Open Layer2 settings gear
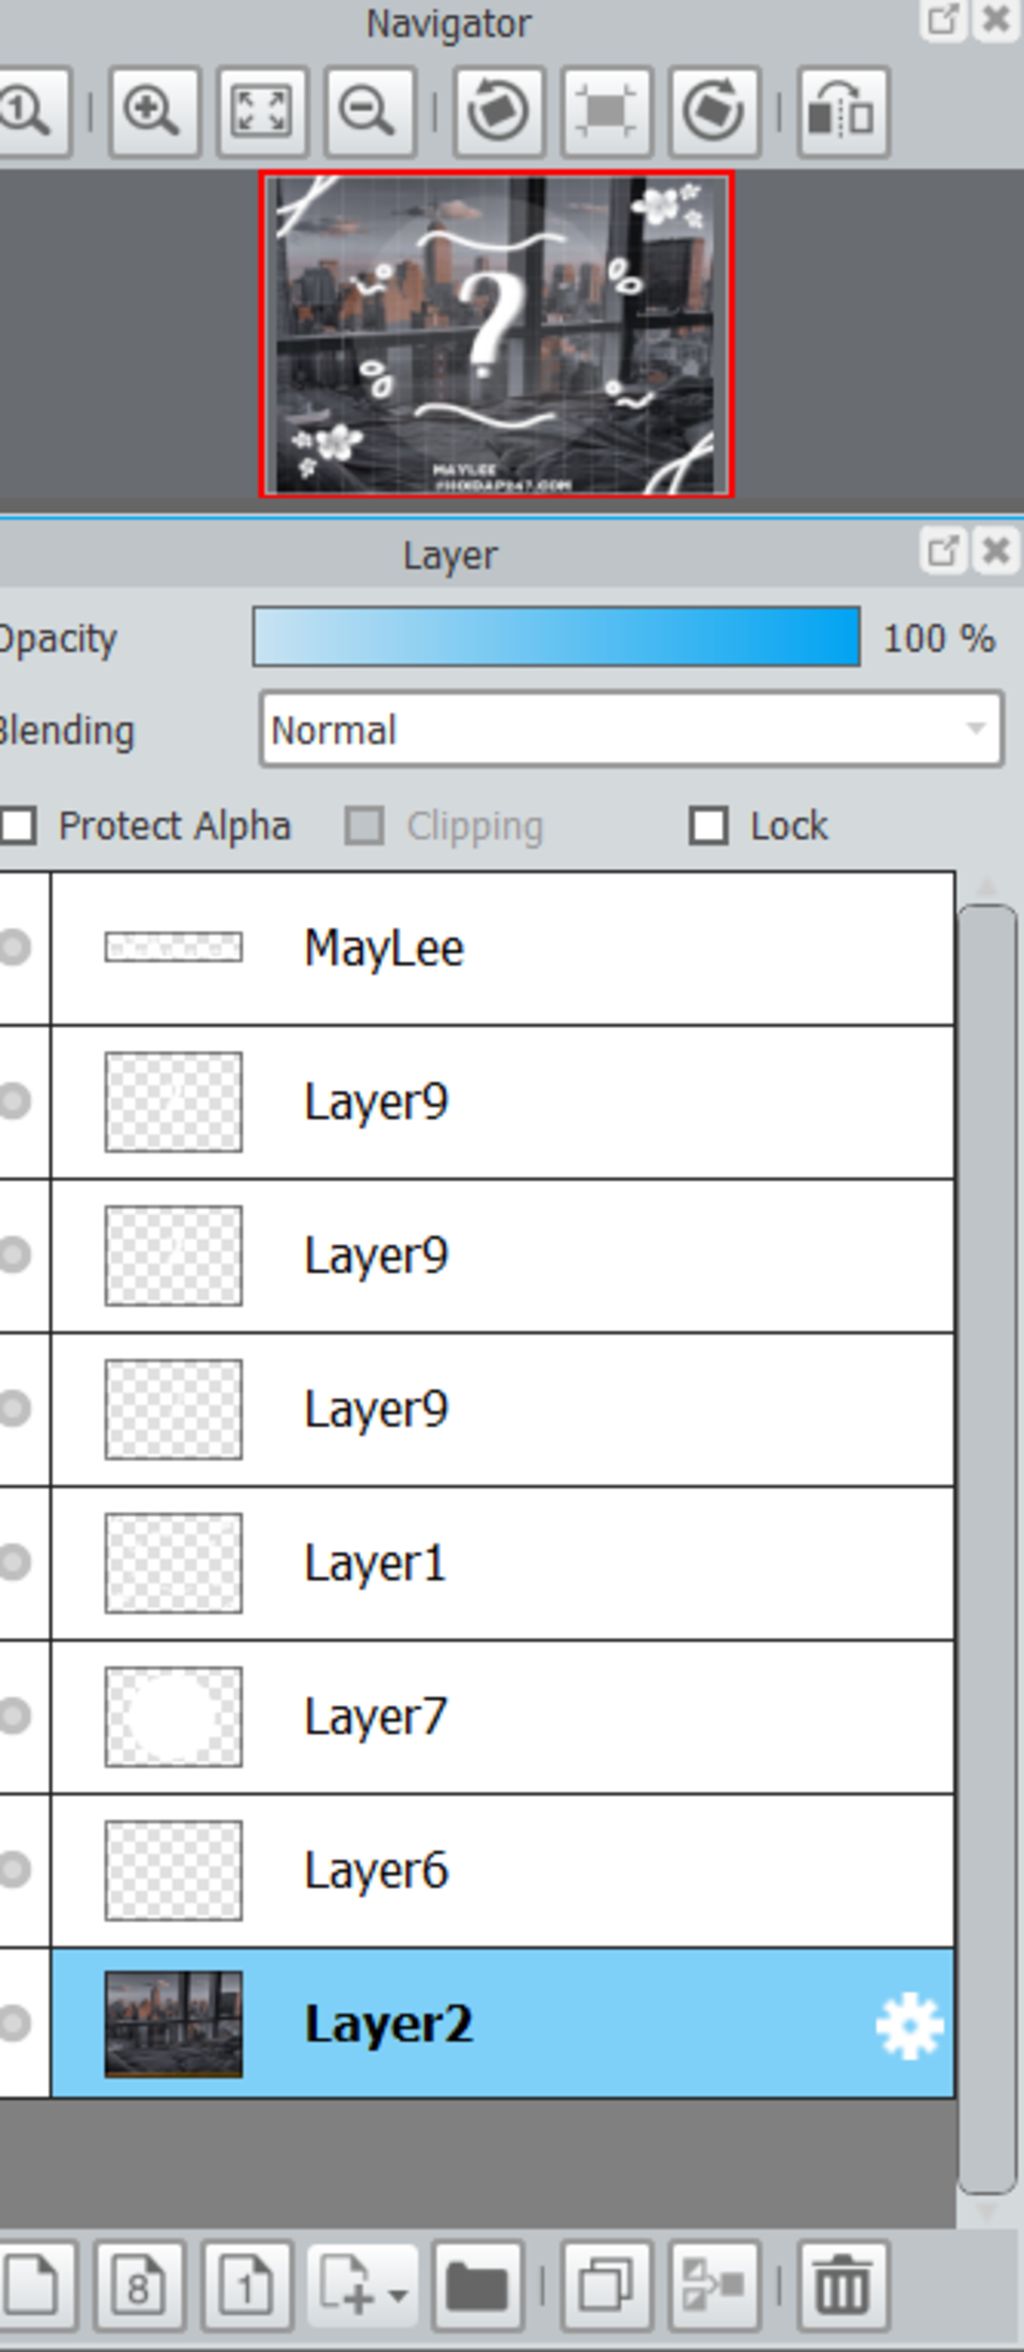Image resolution: width=1024 pixels, height=2352 pixels. point(909,2026)
